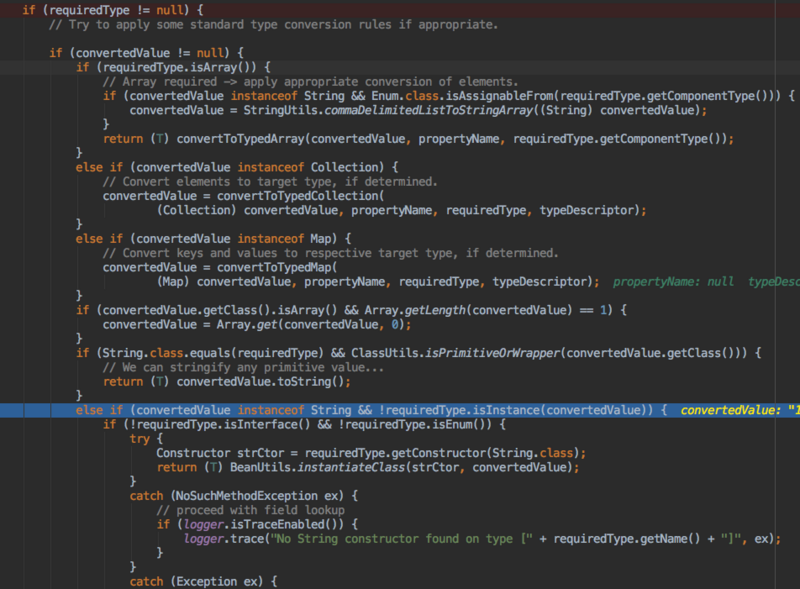Click the string 'No String constructor found on type ['
Viewport: 800px width, 589px height.
click(401, 539)
